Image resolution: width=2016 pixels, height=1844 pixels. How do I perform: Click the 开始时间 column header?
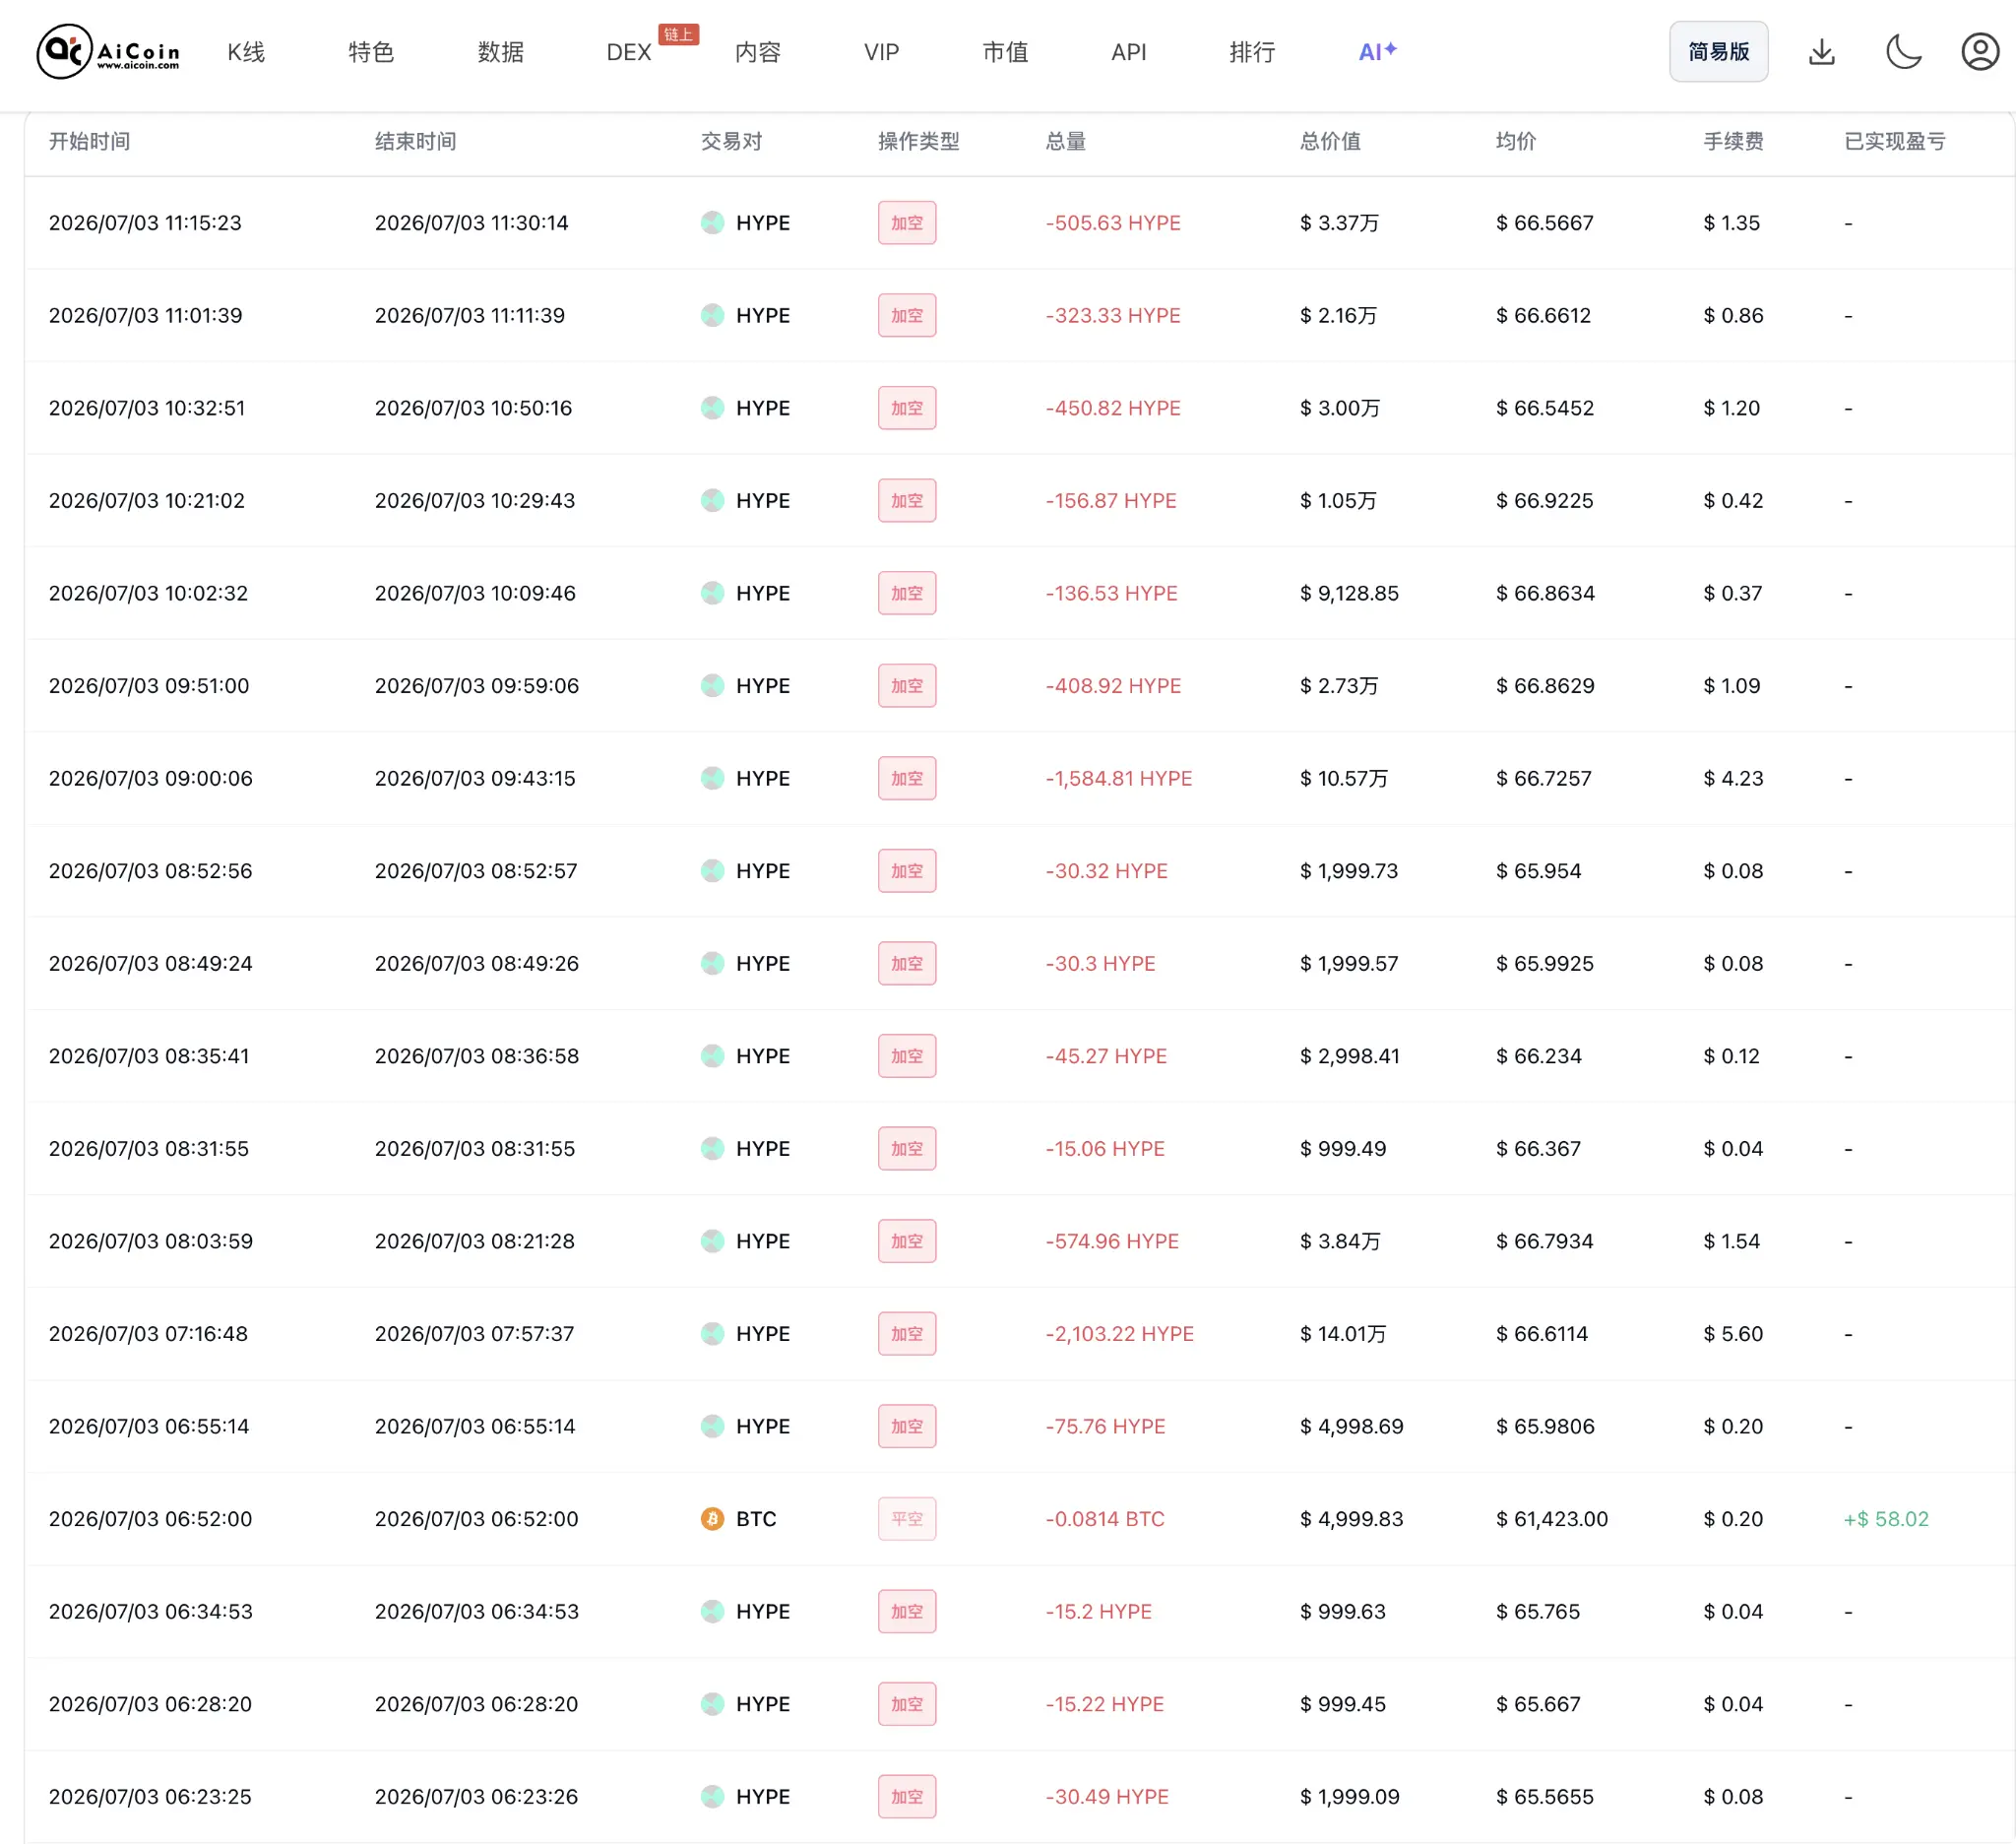[x=90, y=141]
